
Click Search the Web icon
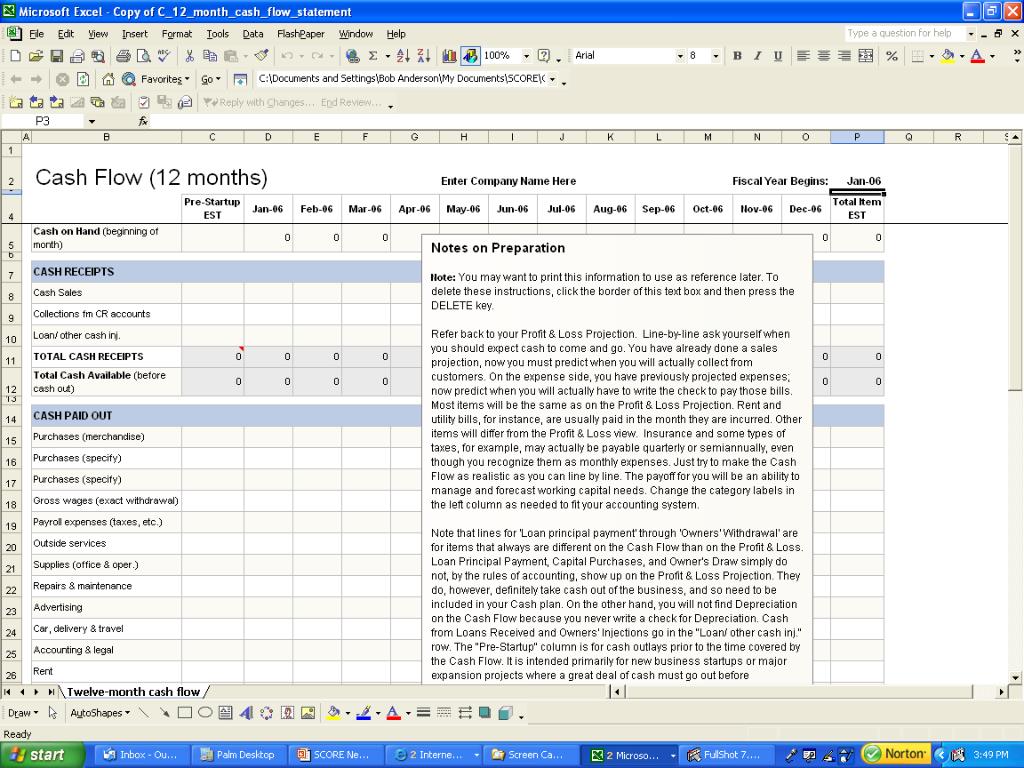129,80
